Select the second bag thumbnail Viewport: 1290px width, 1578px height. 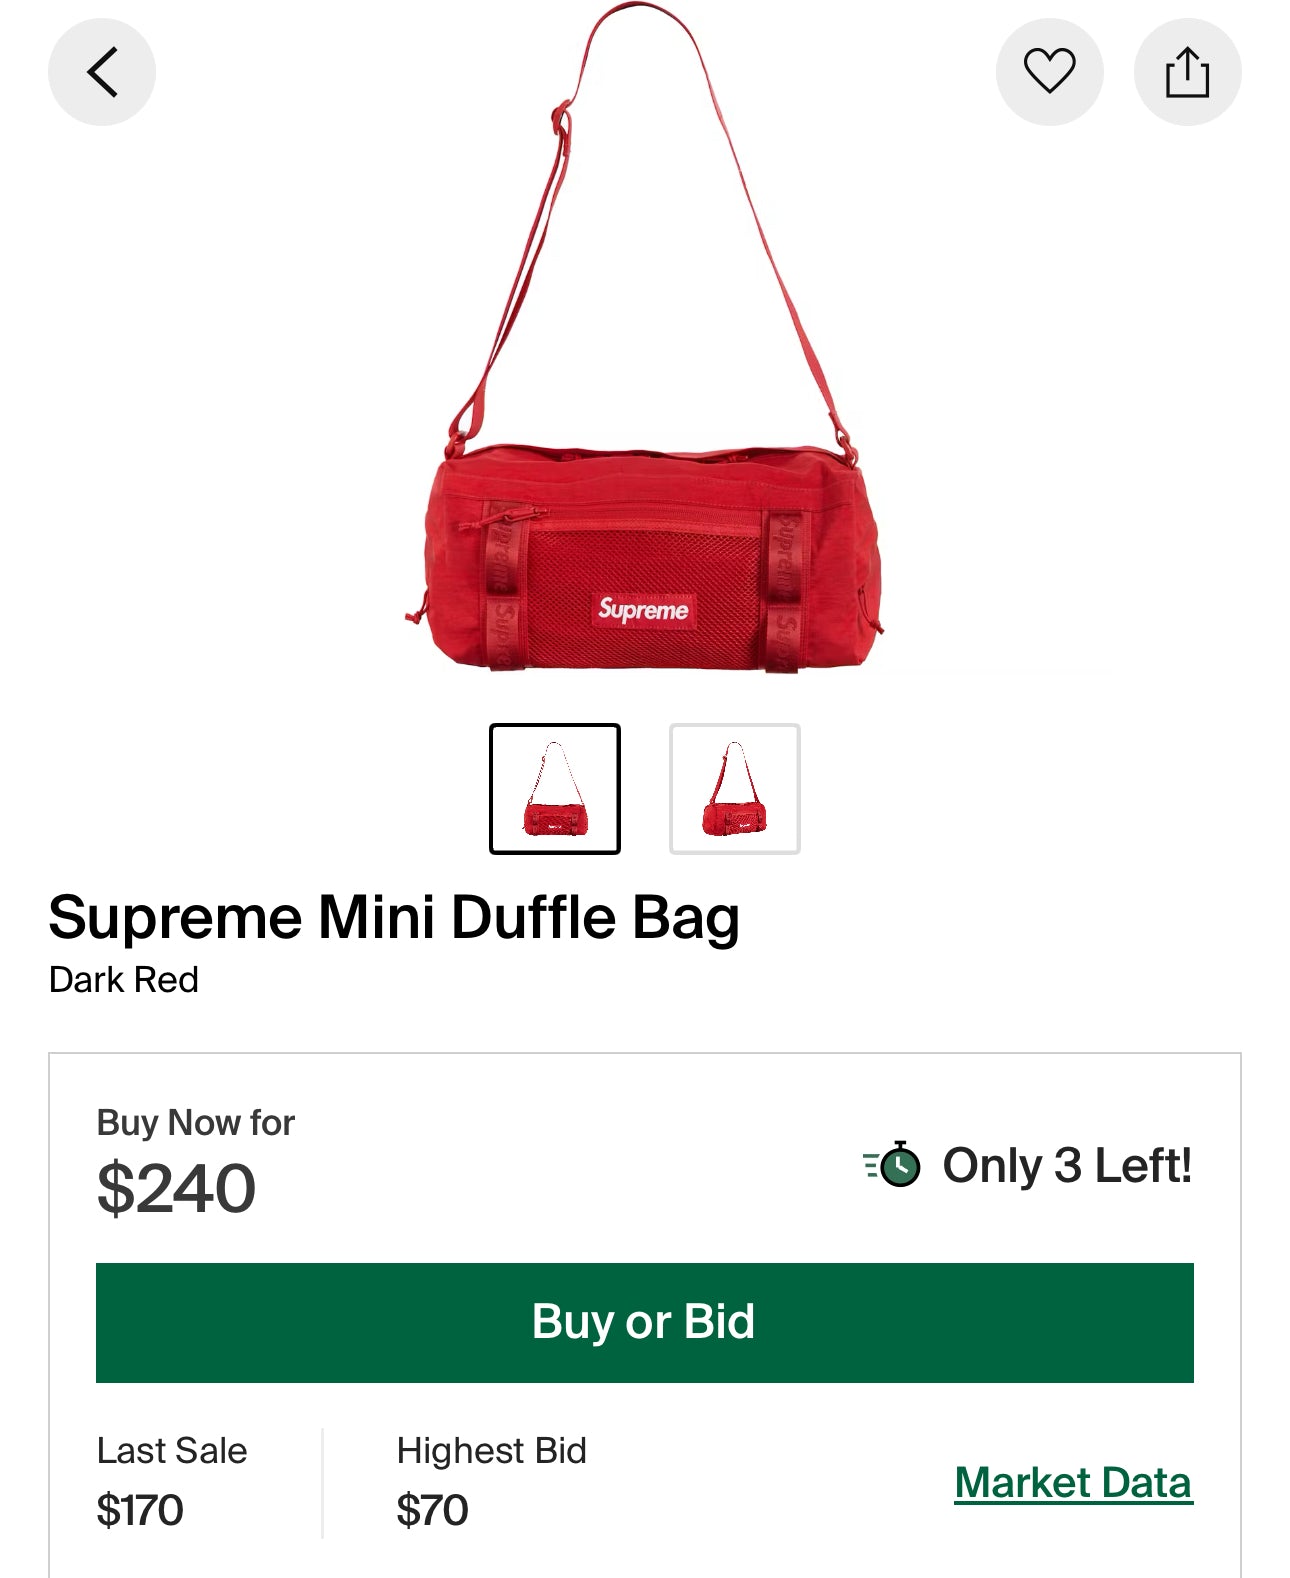point(735,789)
